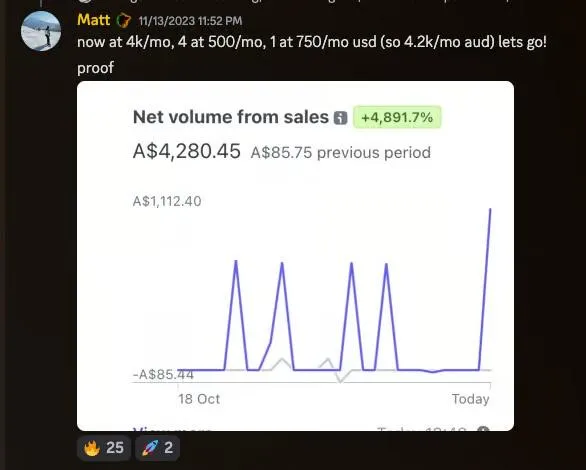Screen dimensions: 586x470
Task: Click the A$4,280.45 net volume amount
Action: coord(186,151)
